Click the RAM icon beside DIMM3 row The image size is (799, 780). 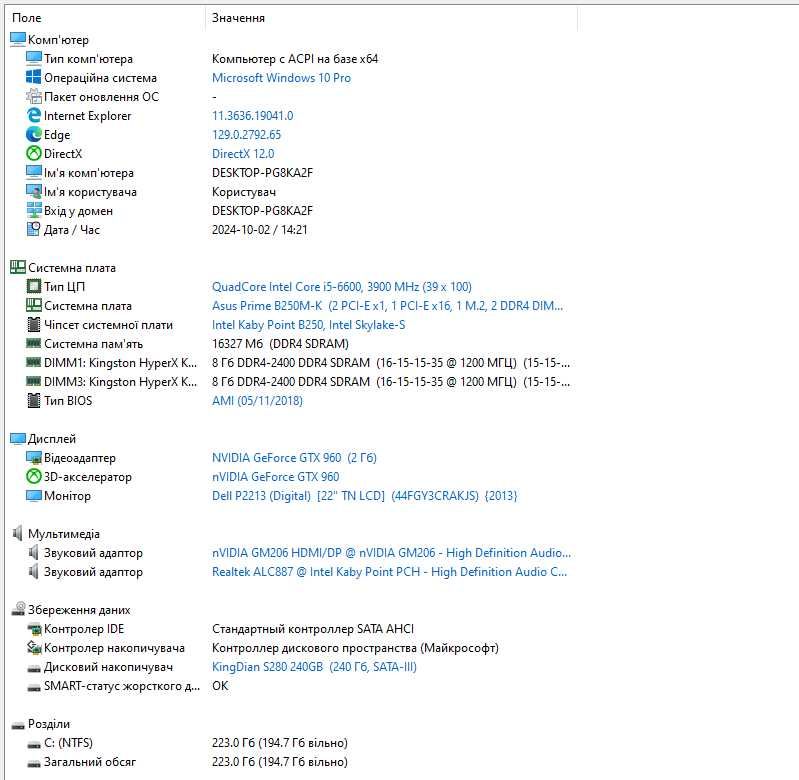[x=34, y=381]
